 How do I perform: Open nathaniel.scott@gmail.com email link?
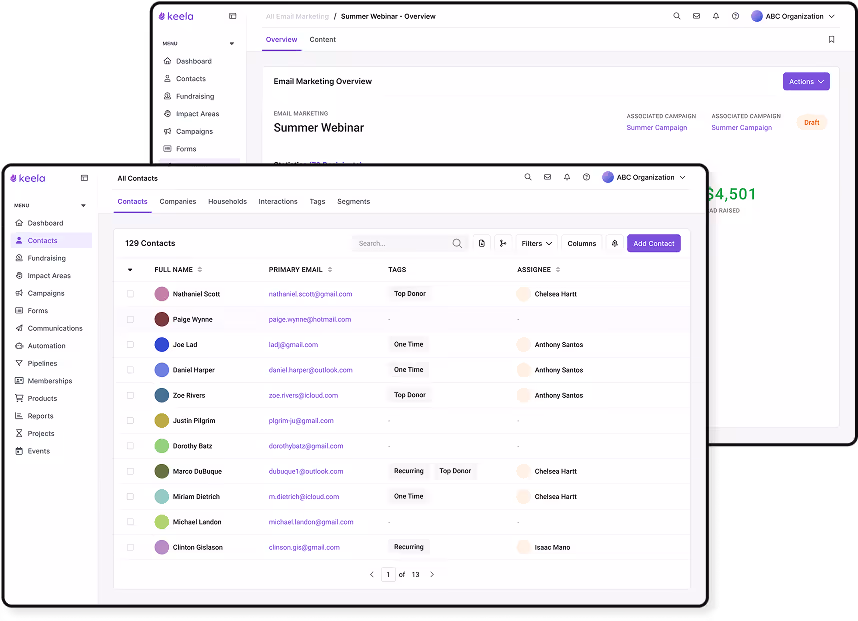(310, 294)
